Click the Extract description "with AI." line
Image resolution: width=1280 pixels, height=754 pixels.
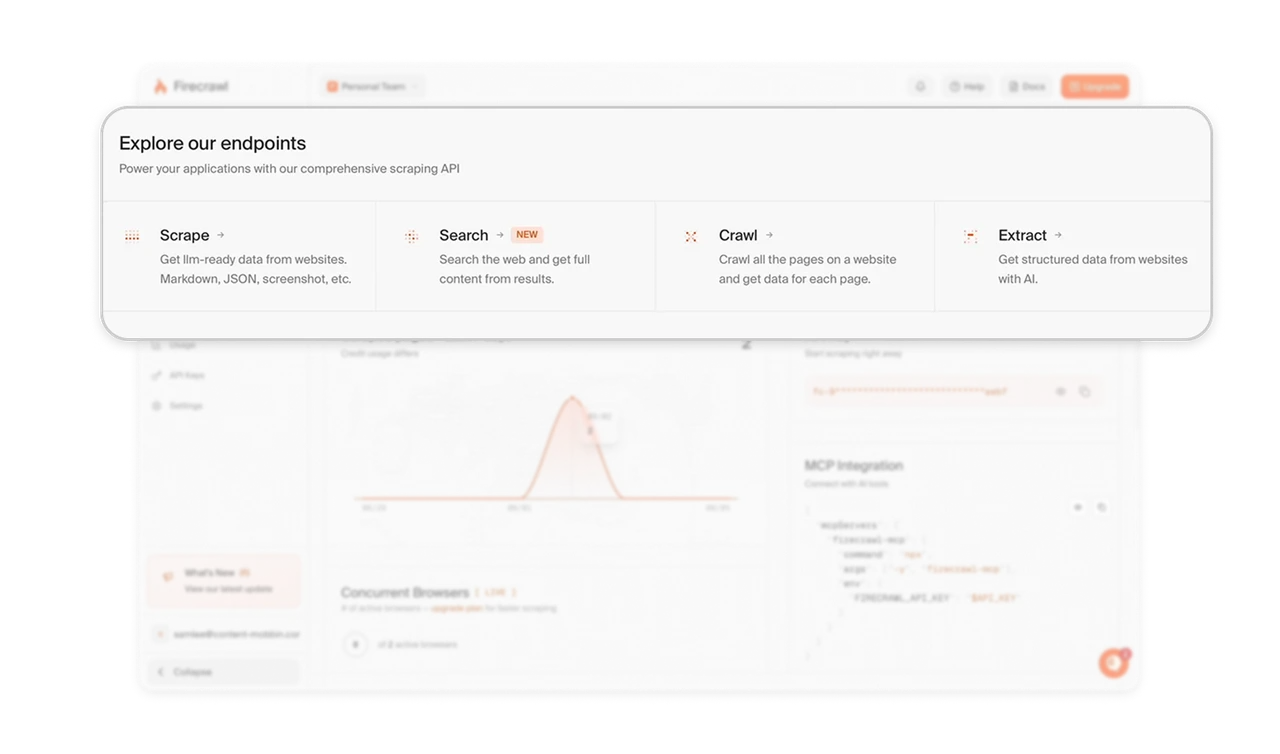pos(1018,279)
